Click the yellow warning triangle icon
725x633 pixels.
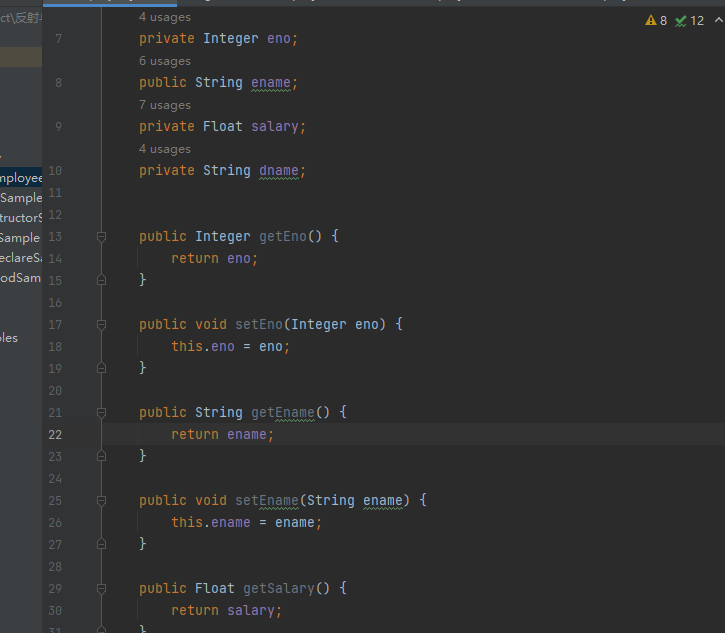(x=651, y=20)
